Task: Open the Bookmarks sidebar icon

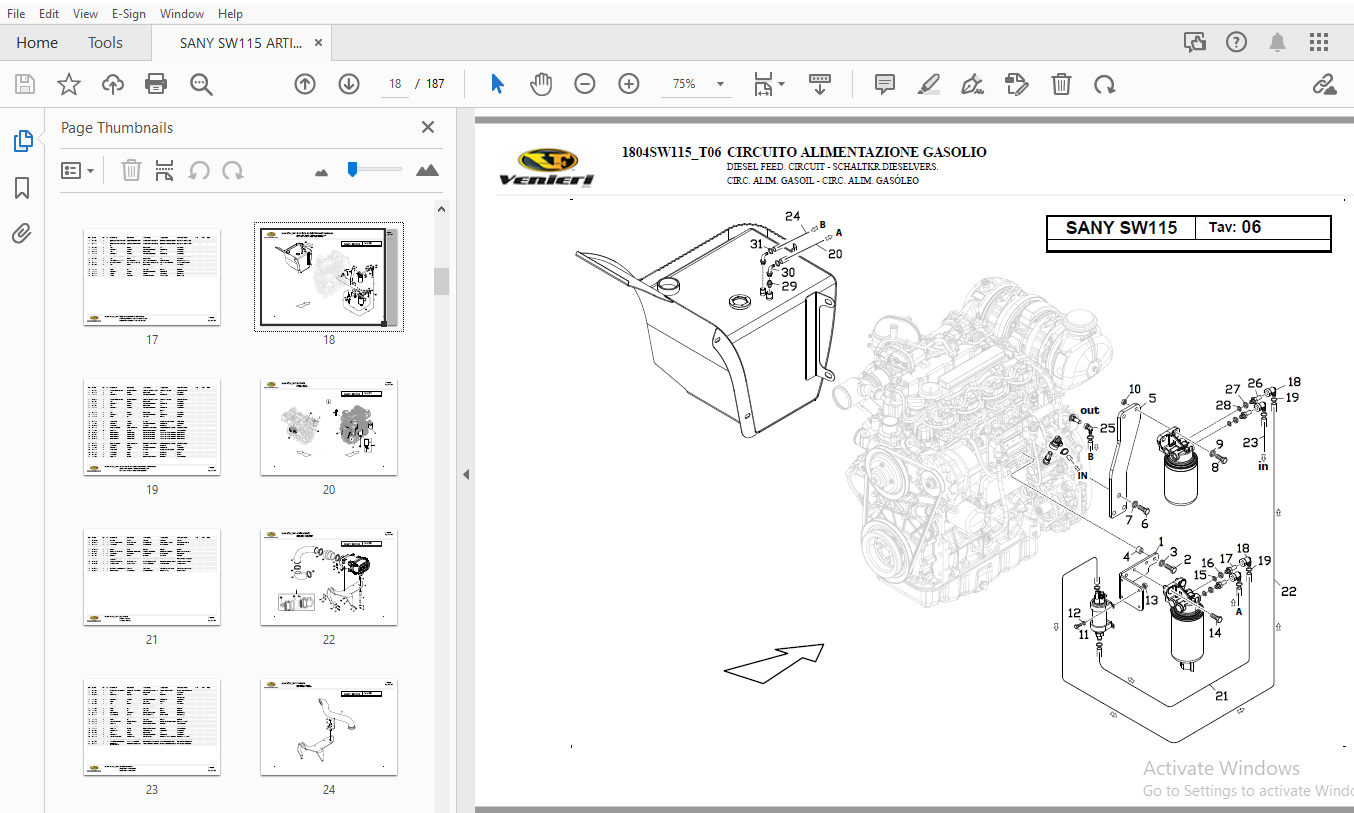Action: pos(22,188)
